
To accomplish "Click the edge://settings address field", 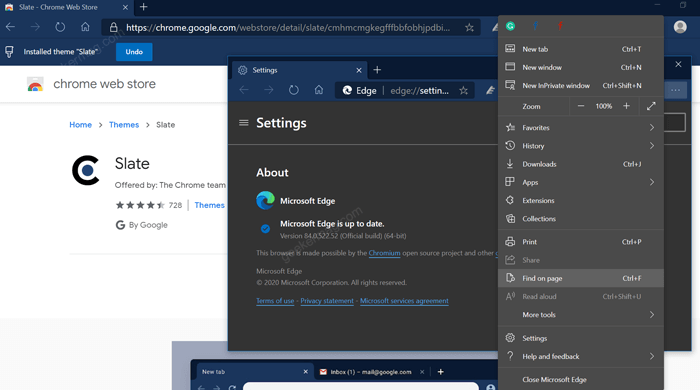I will (x=404, y=91).
